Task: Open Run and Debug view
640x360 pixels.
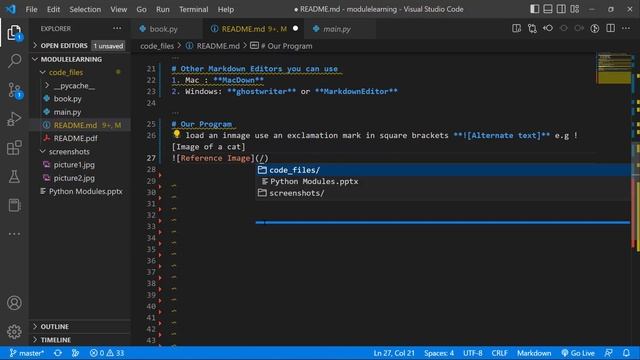Action: coord(14,119)
